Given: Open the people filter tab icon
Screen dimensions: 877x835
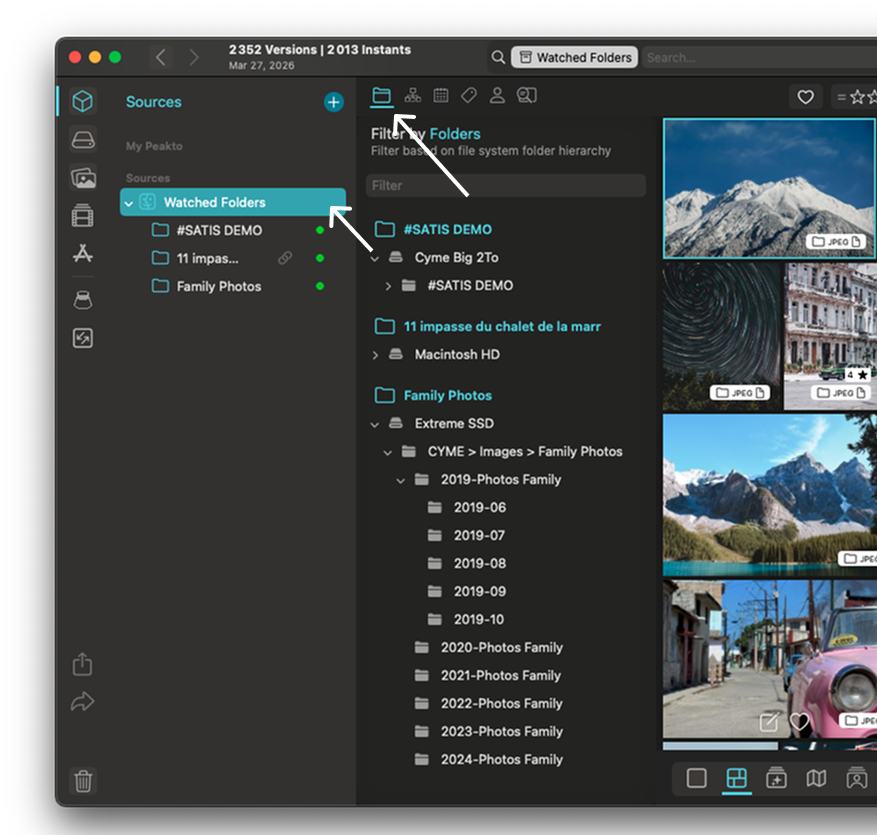Looking at the screenshot, I should [497, 96].
